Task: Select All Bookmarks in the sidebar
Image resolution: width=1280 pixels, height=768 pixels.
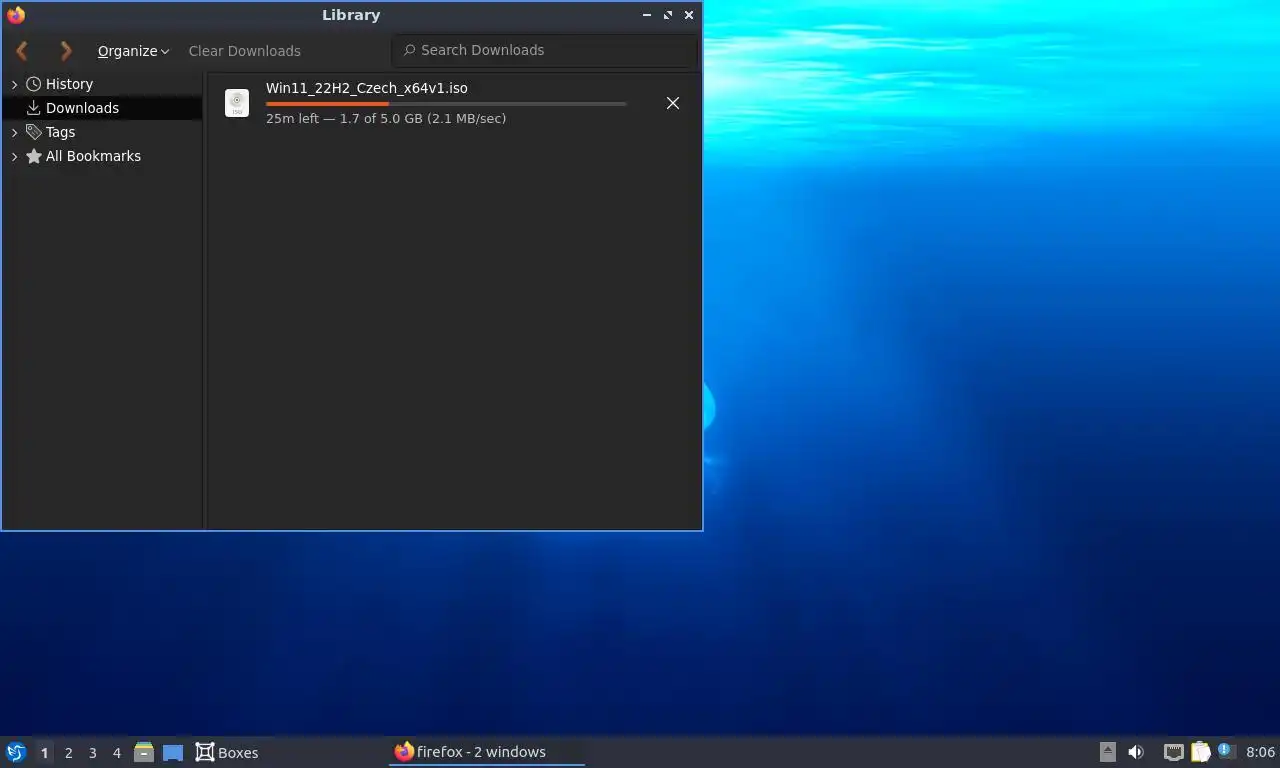Action: pyautogui.click(x=93, y=156)
